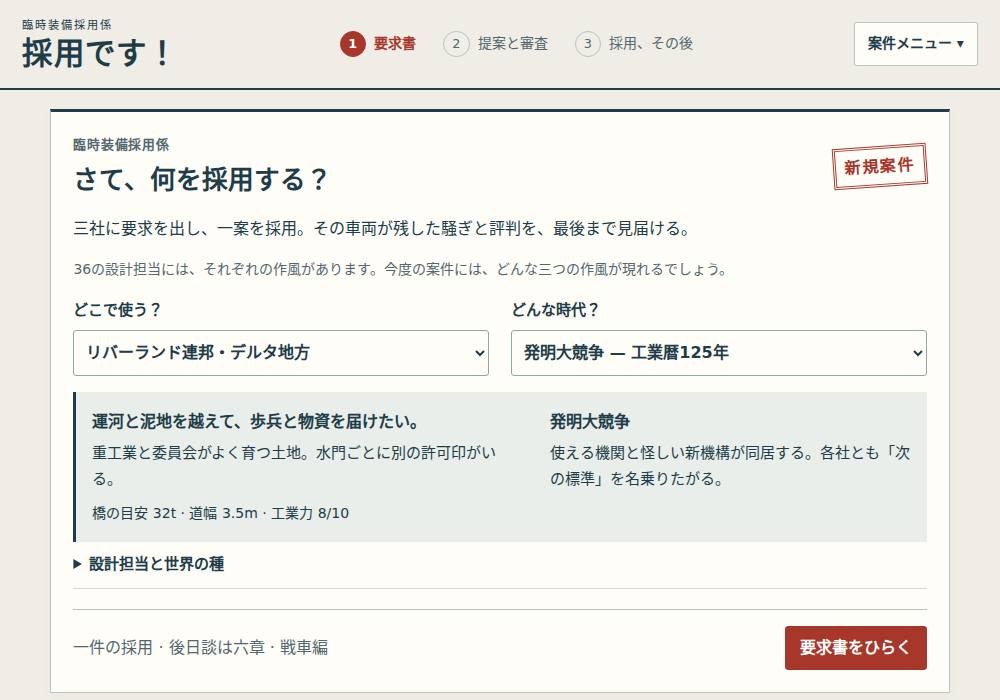The image size is (1000, 700).
Task: Click the 発明大競争 heading in info panel
Action: [590, 421]
